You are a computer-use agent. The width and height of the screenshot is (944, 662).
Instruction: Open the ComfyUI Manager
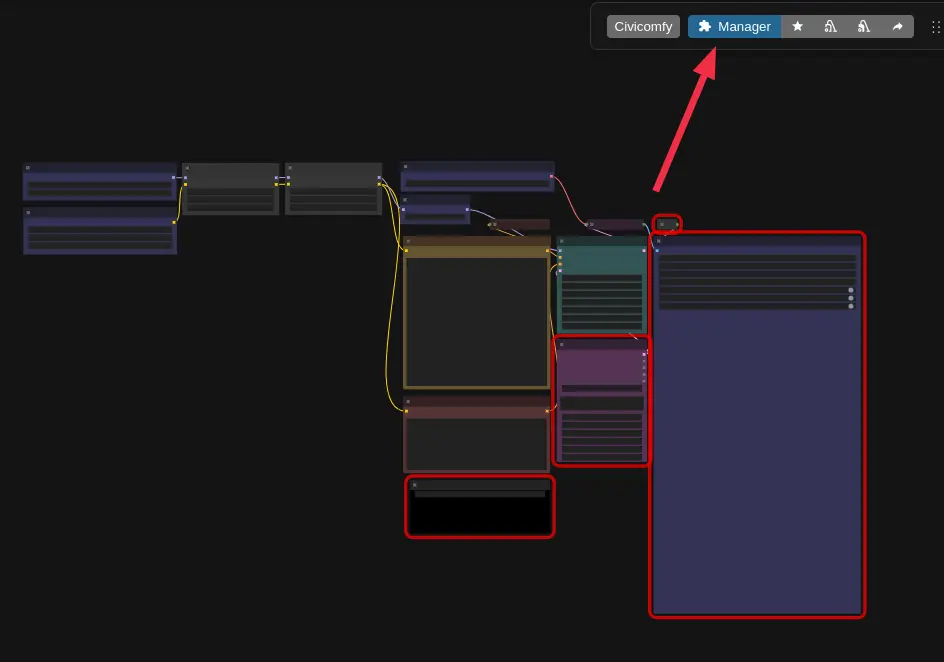[734, 27]
